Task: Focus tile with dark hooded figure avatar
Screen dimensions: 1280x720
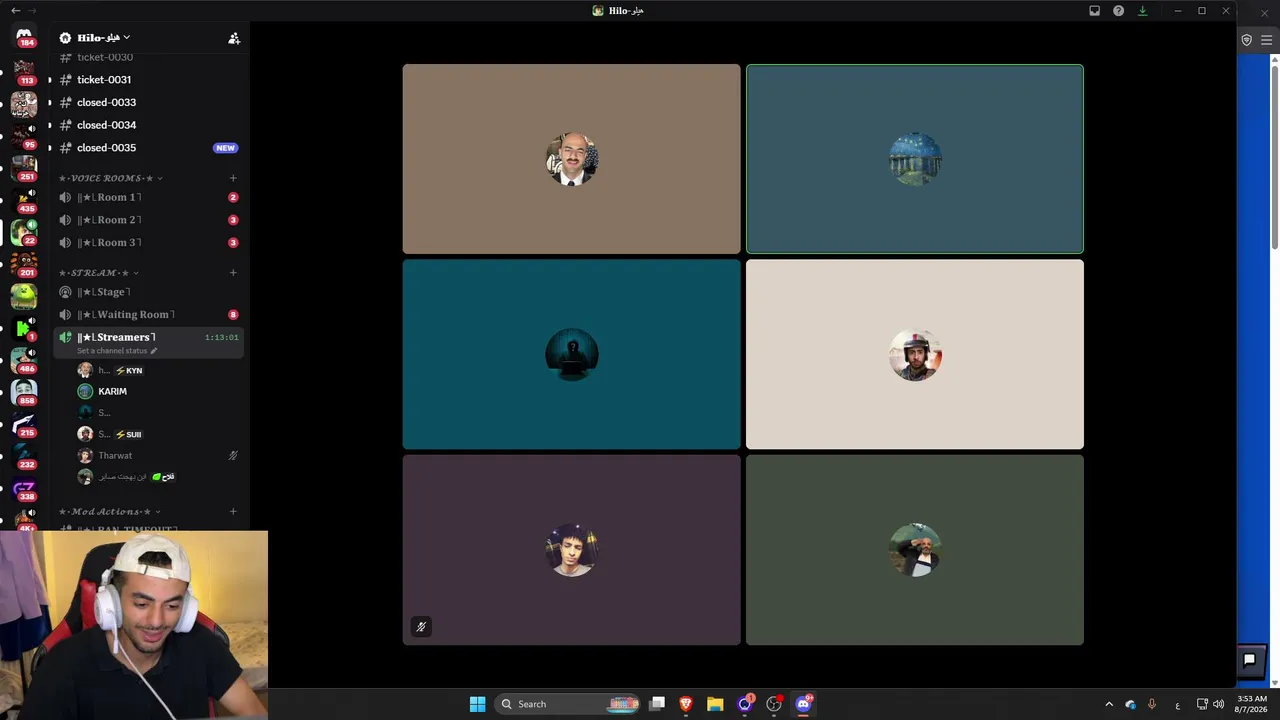Action: [x=571, y=354]
